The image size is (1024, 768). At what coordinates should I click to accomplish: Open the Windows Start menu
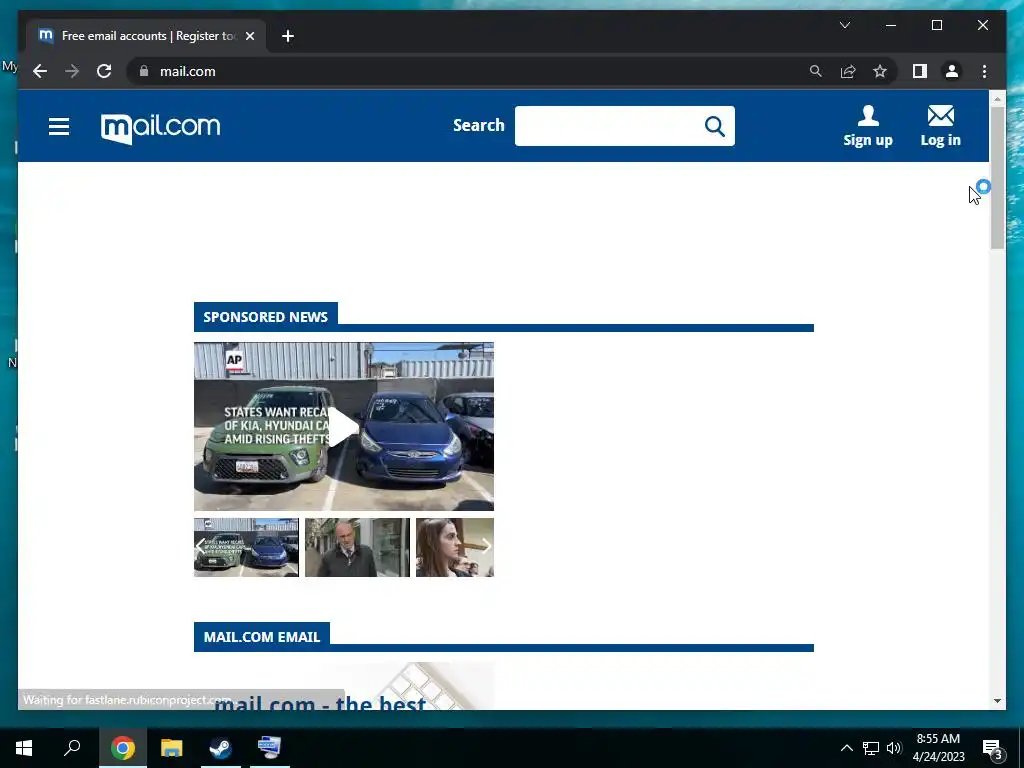coord(24,748)
